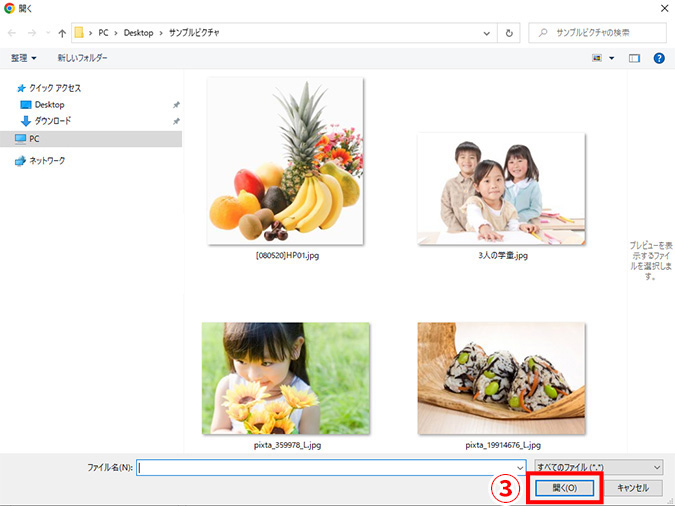675x506 pixels.
Task: Click the refresh icon beside address bar
Action: pos(510,33)
